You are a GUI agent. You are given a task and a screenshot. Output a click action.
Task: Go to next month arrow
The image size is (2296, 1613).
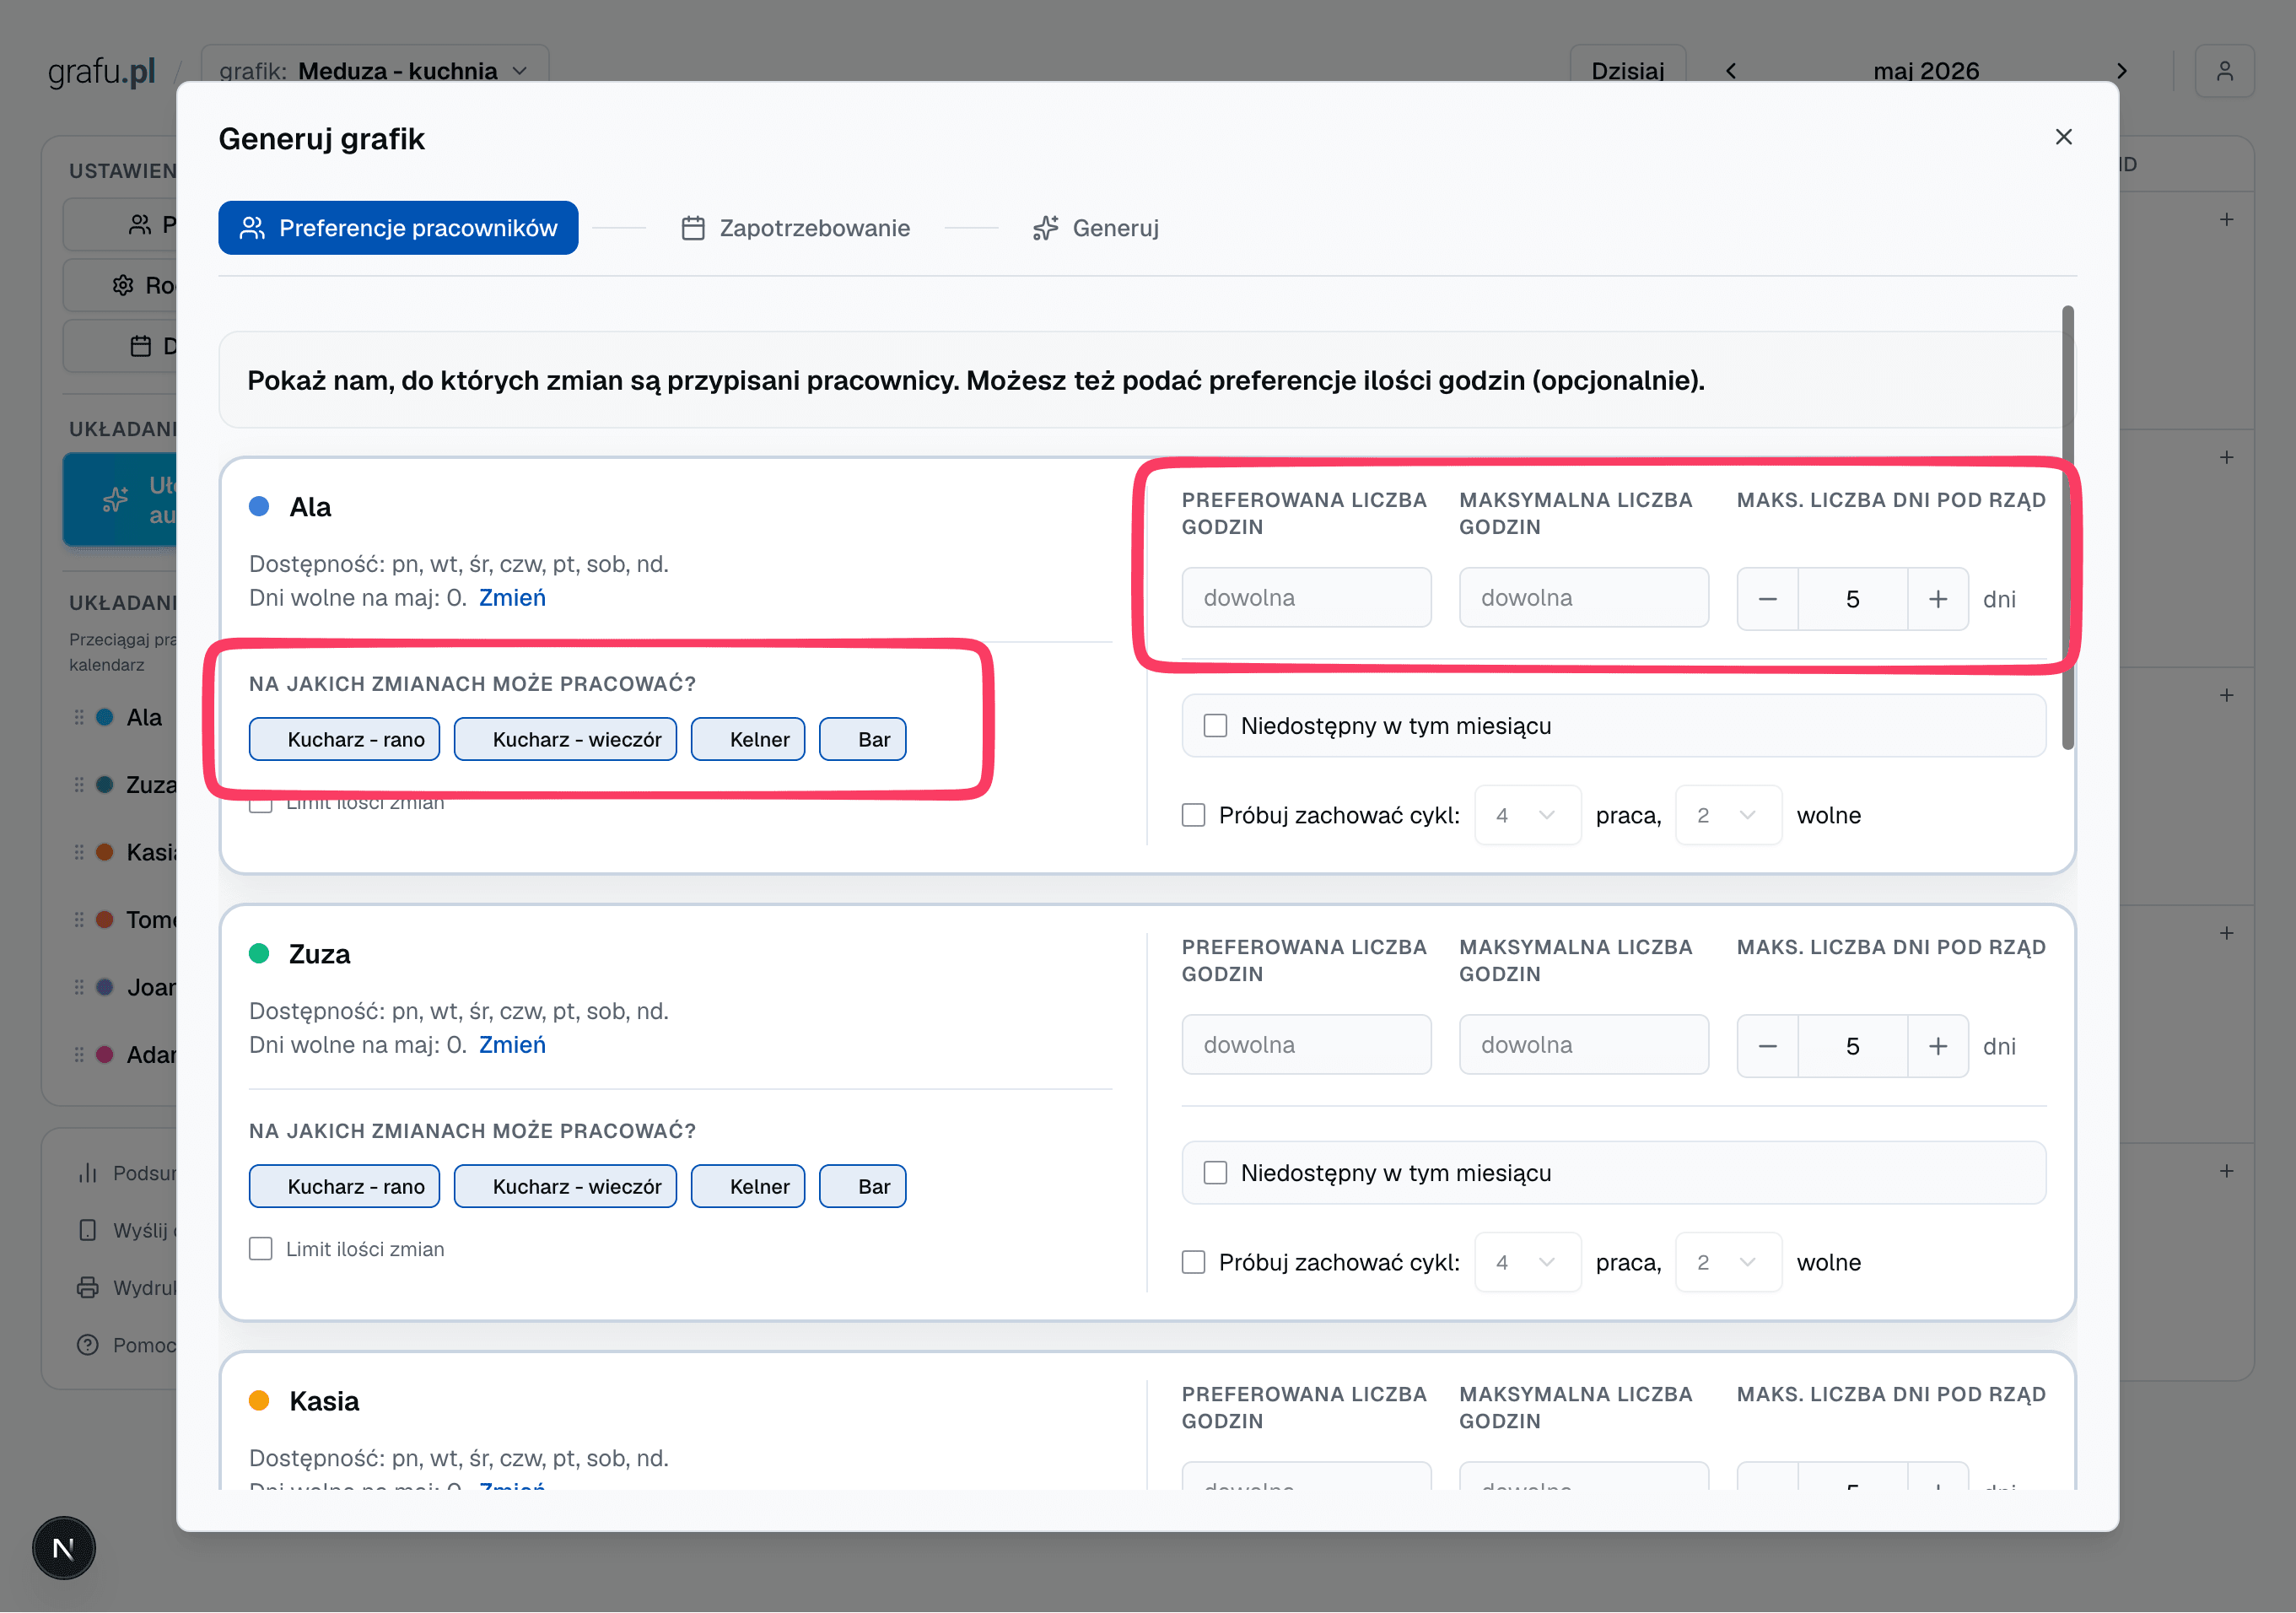[2121, 70]
